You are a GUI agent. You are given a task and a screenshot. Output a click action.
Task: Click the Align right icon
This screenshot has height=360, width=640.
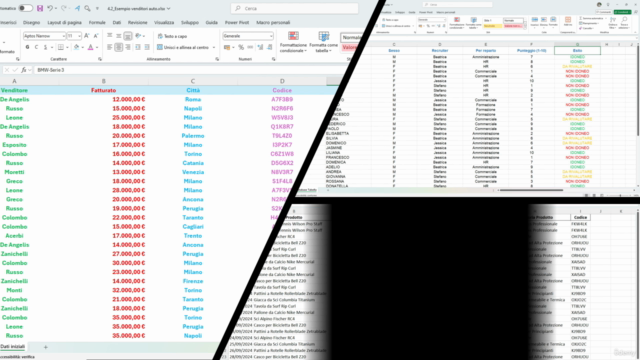[x=128, y=47]
